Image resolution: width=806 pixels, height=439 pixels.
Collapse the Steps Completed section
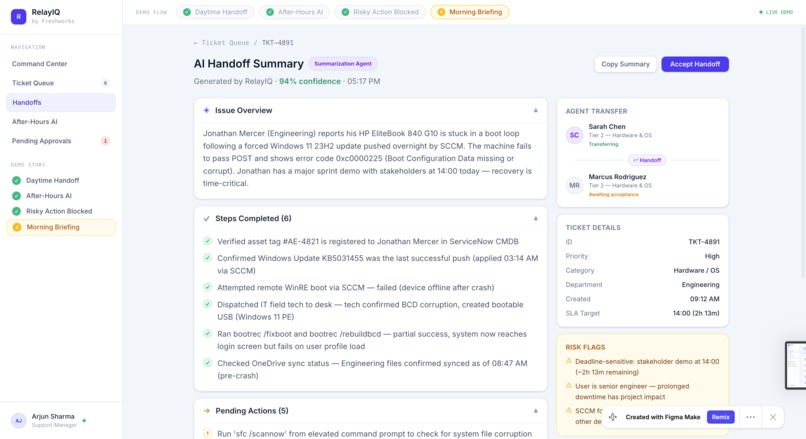pos(536,218)
